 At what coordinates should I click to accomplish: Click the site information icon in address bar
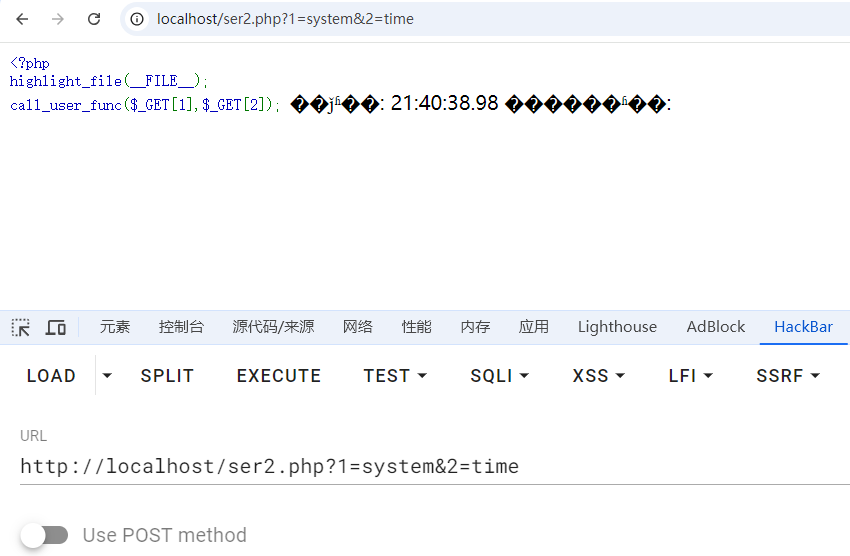tap(138, 19)
